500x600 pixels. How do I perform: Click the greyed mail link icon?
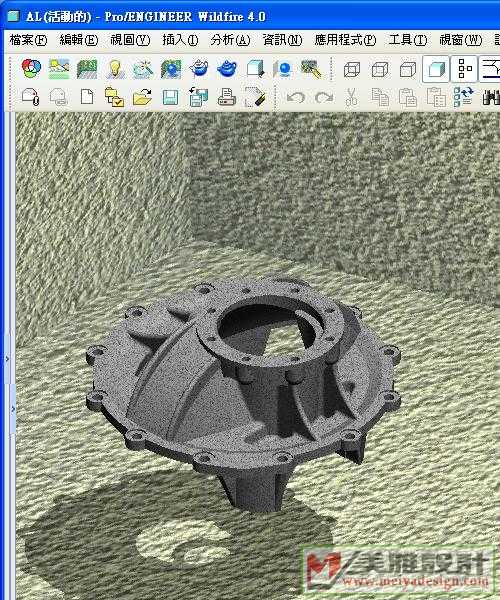coord(59,97)
